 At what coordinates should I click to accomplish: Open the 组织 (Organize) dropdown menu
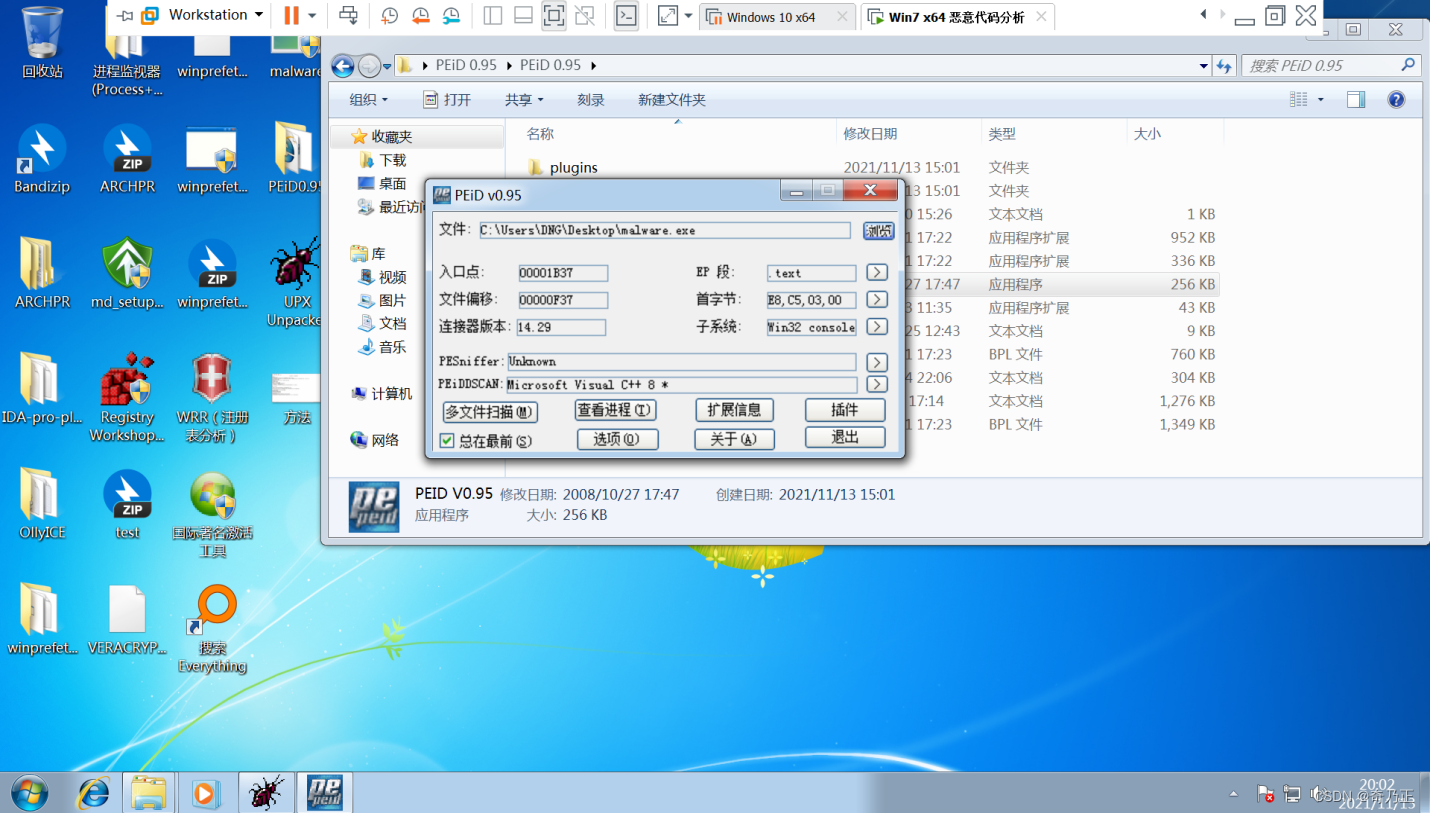[368, 100]
